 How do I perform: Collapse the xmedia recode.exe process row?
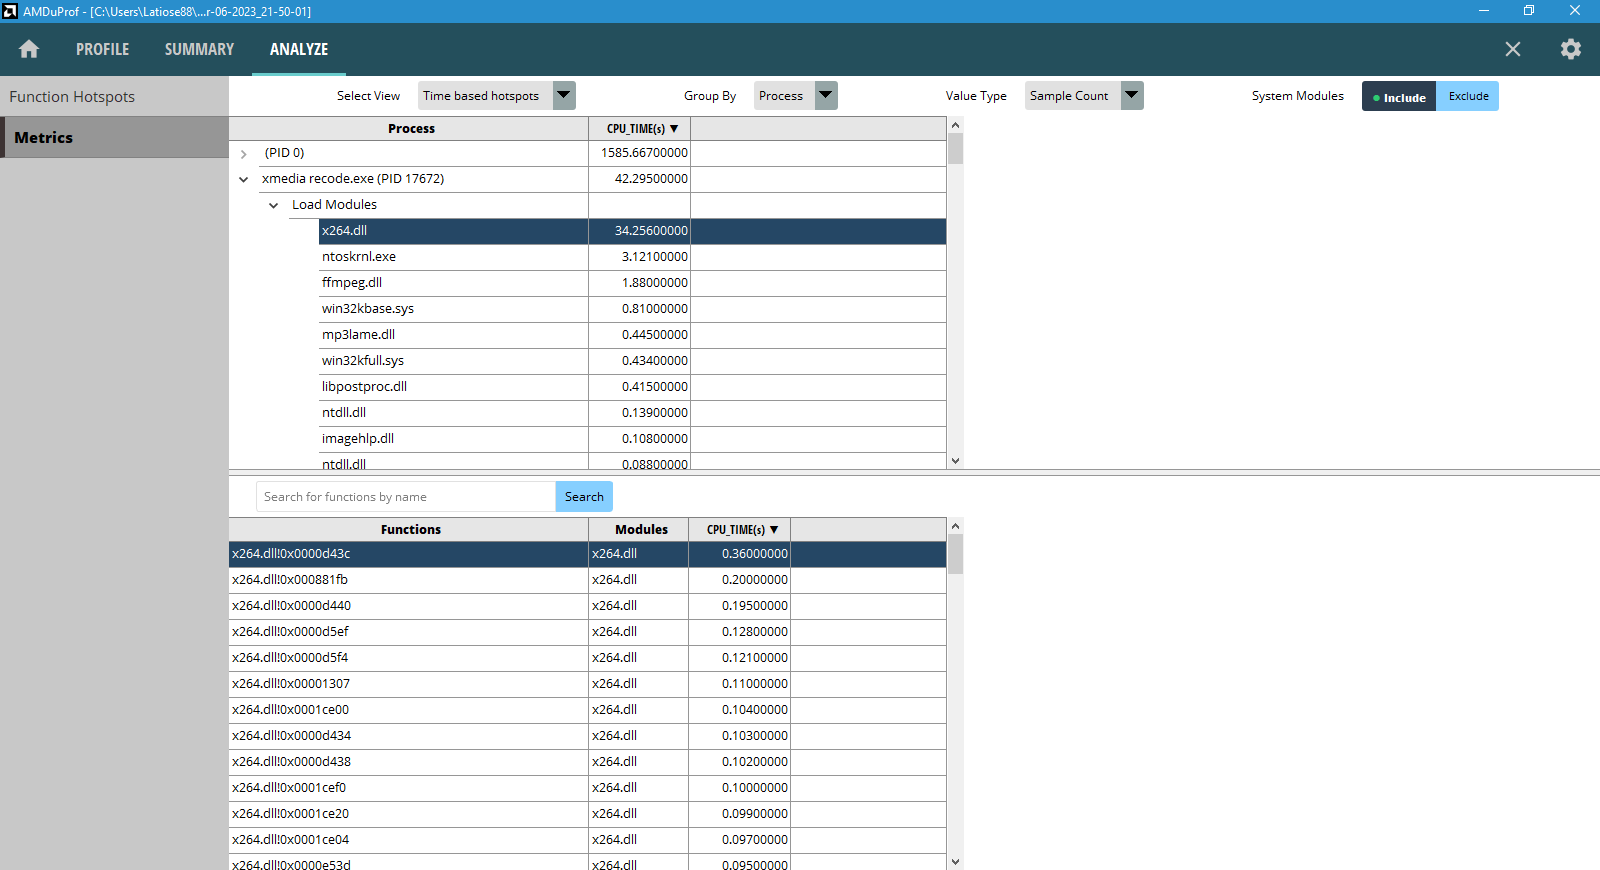243,180
